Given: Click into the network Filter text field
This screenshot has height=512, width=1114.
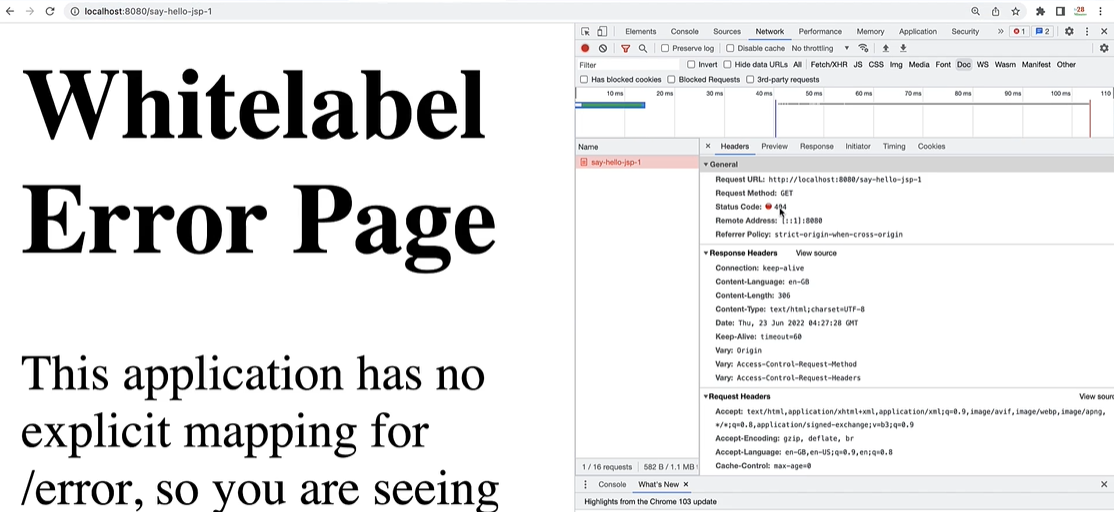Looking at the screenshot, I should [x=628, y=65].
